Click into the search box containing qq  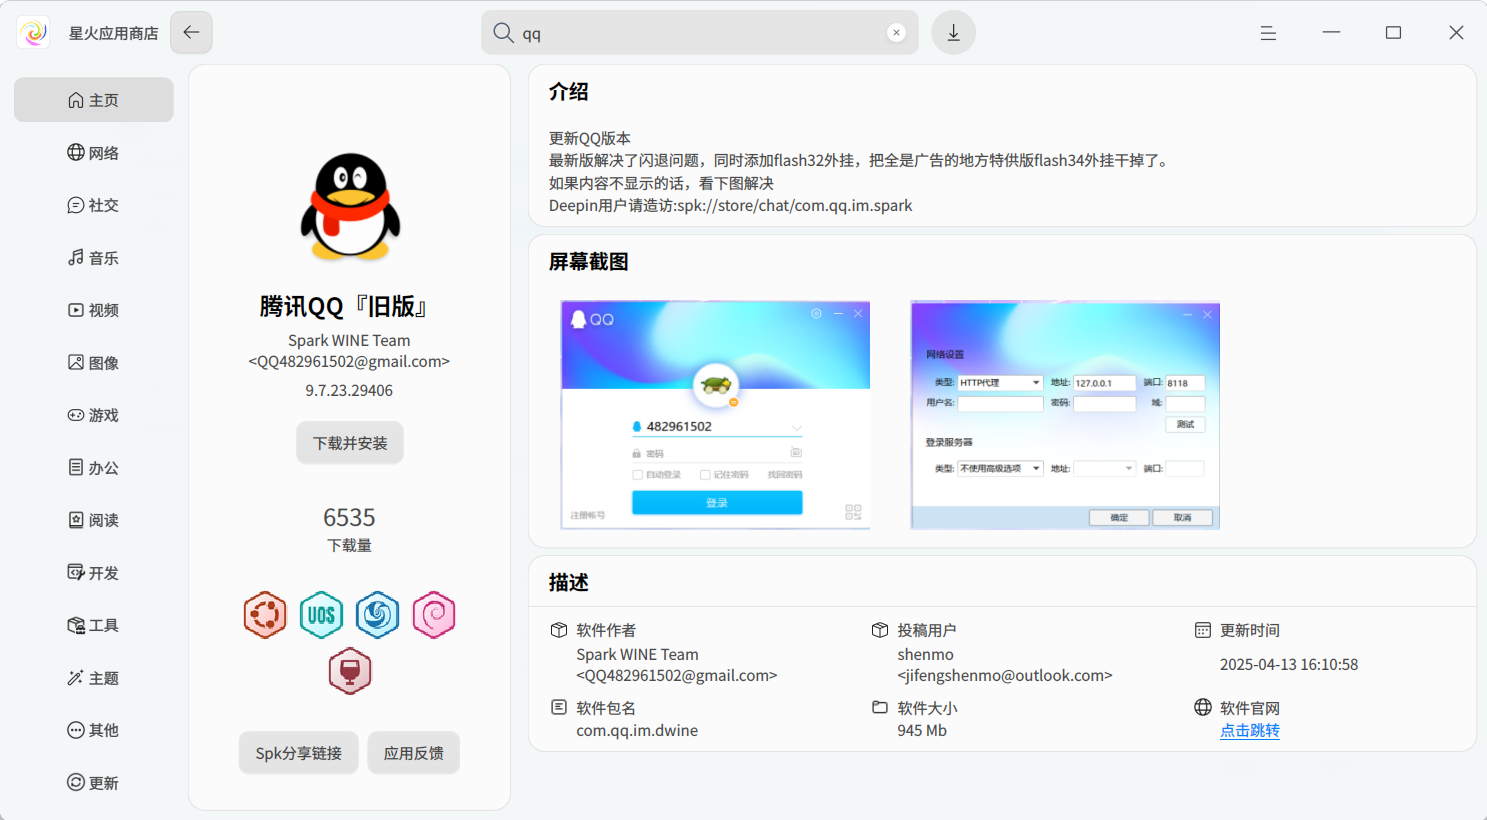(x=700, y=33)
